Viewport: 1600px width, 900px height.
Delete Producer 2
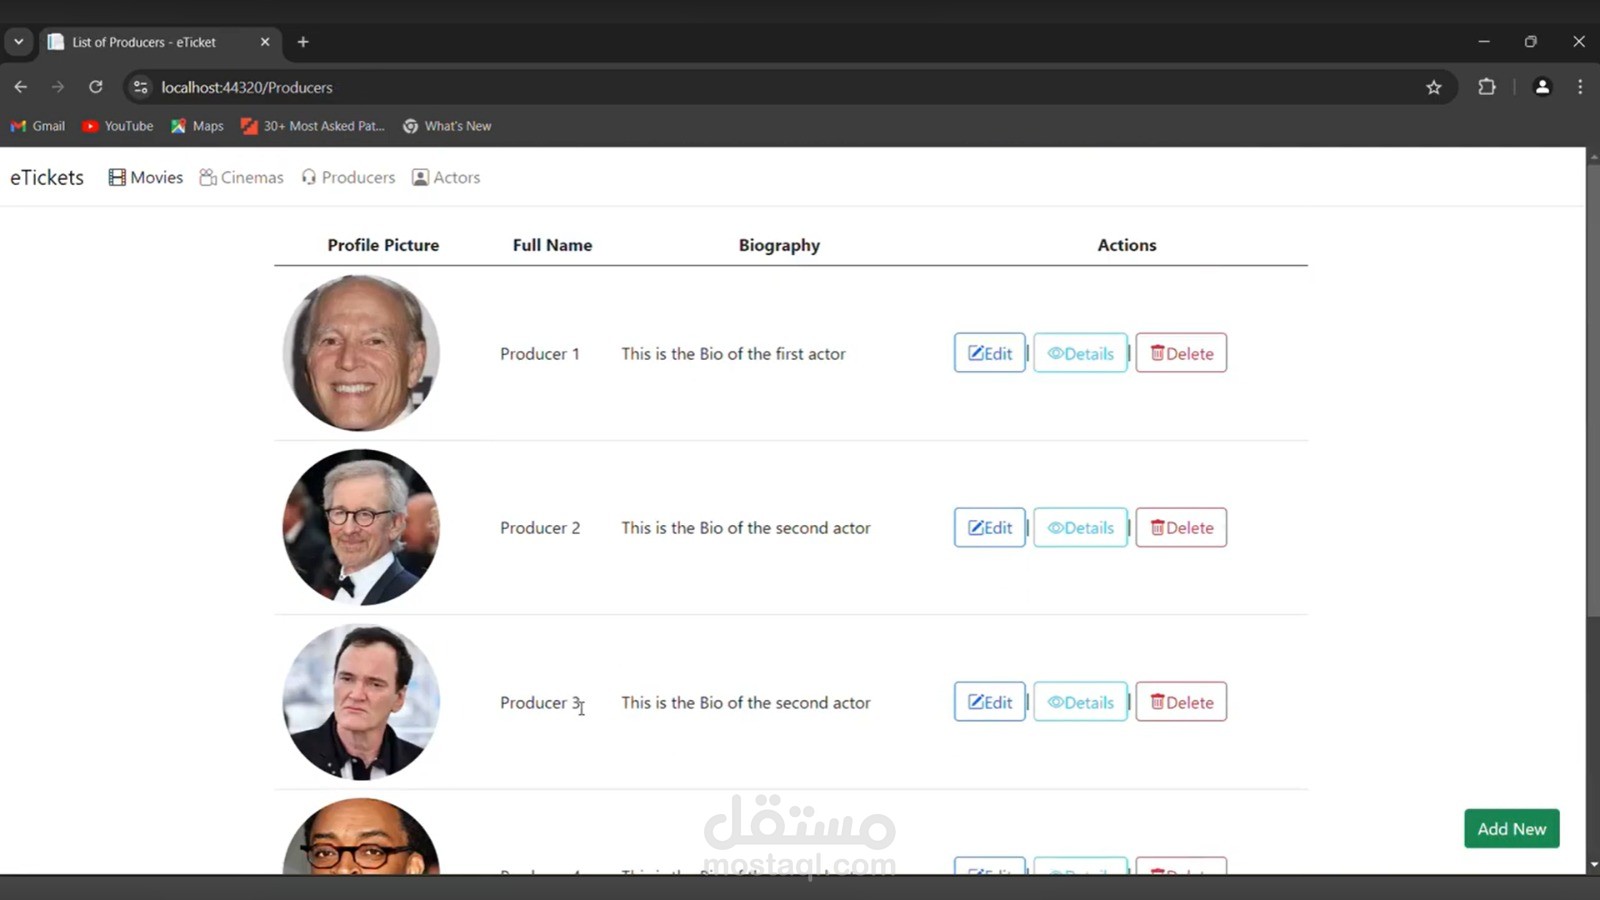click(1181, 527)
